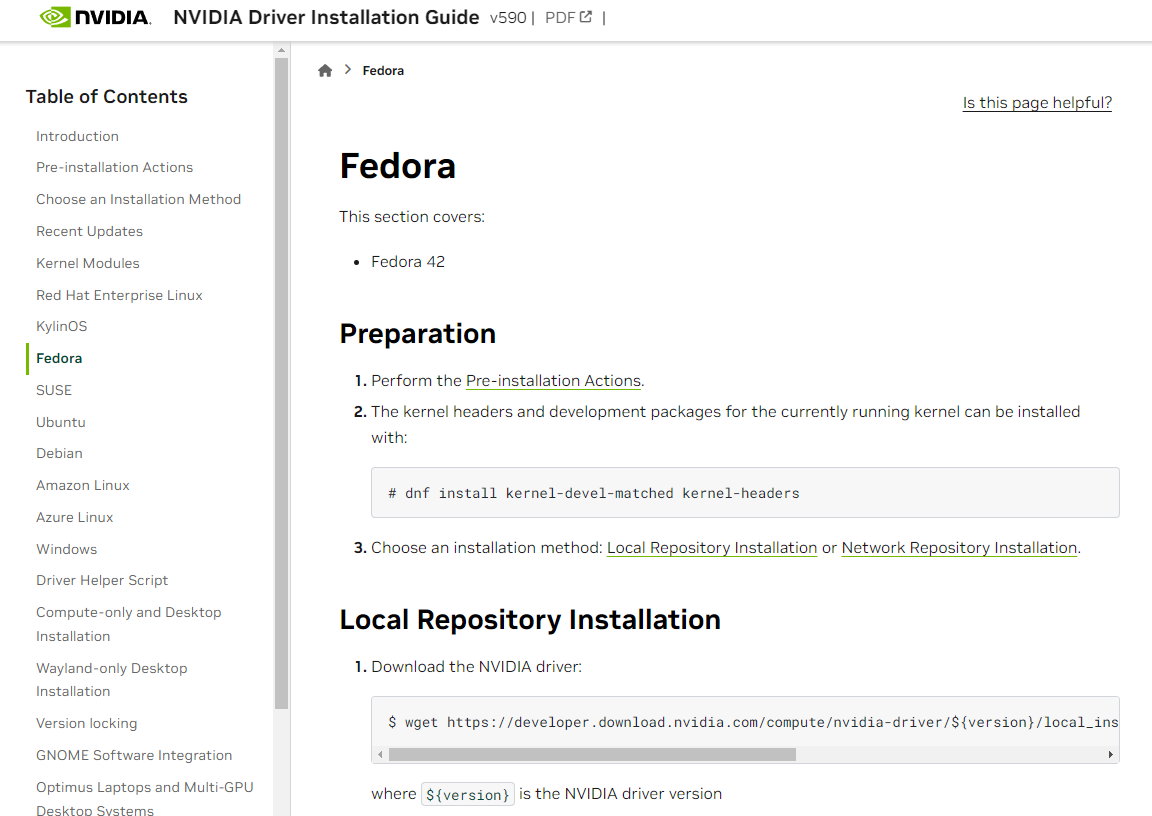The height and width of the screenshot is (816, 1152).
Task: Open the Windows entry in the sidebar
Action: [67, 549]
